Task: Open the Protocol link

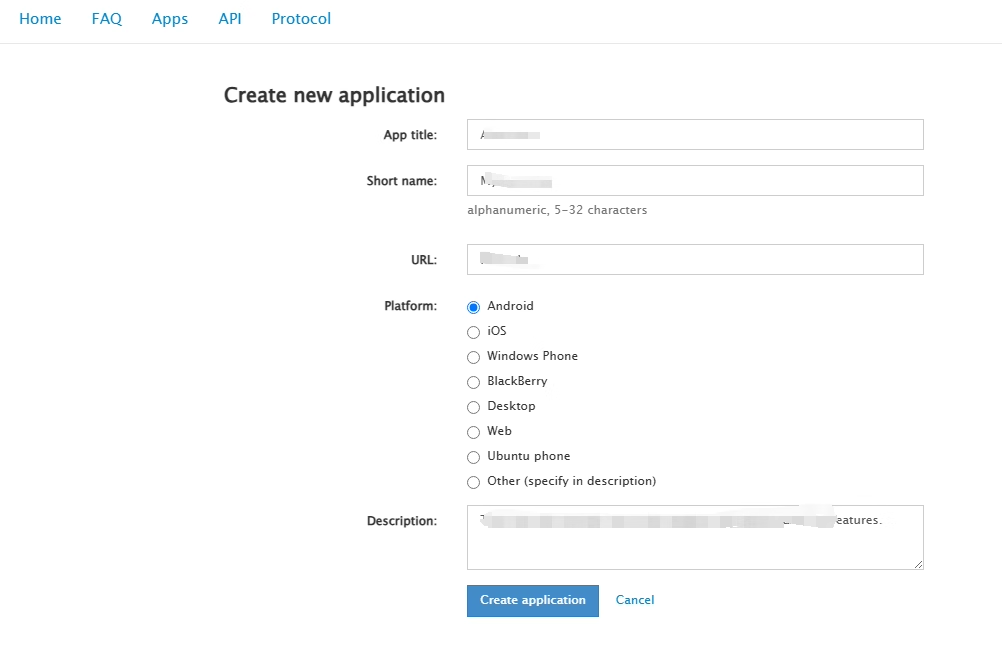Action: [x=301, y=19]
